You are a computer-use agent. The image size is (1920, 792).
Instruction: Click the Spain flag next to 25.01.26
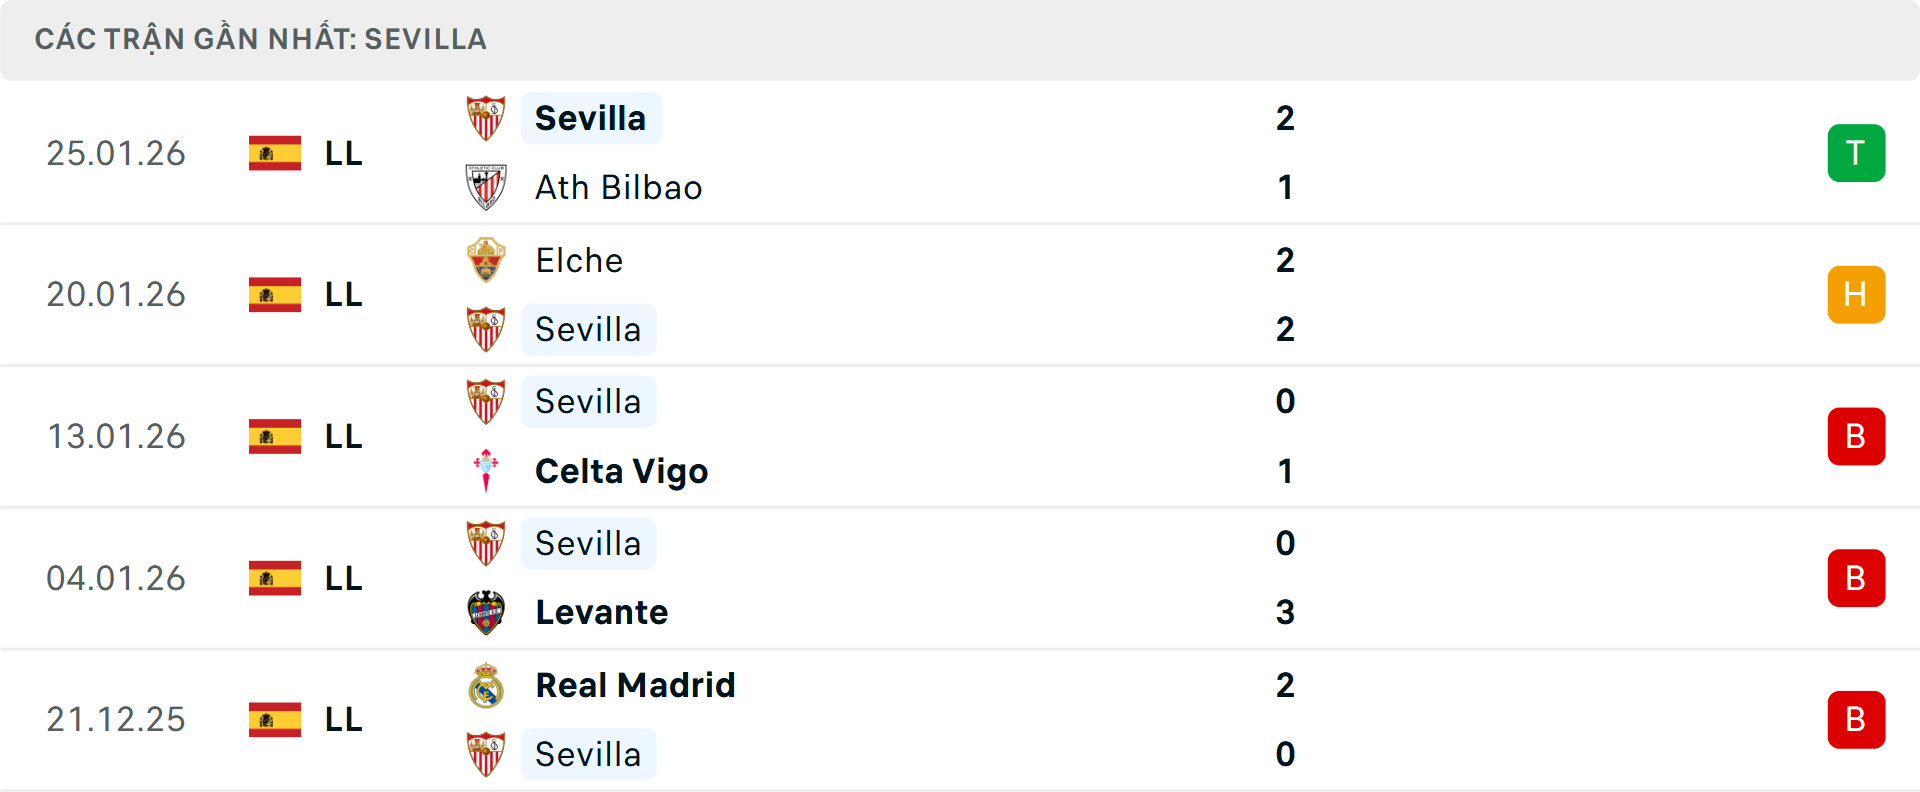coord(273,153)
